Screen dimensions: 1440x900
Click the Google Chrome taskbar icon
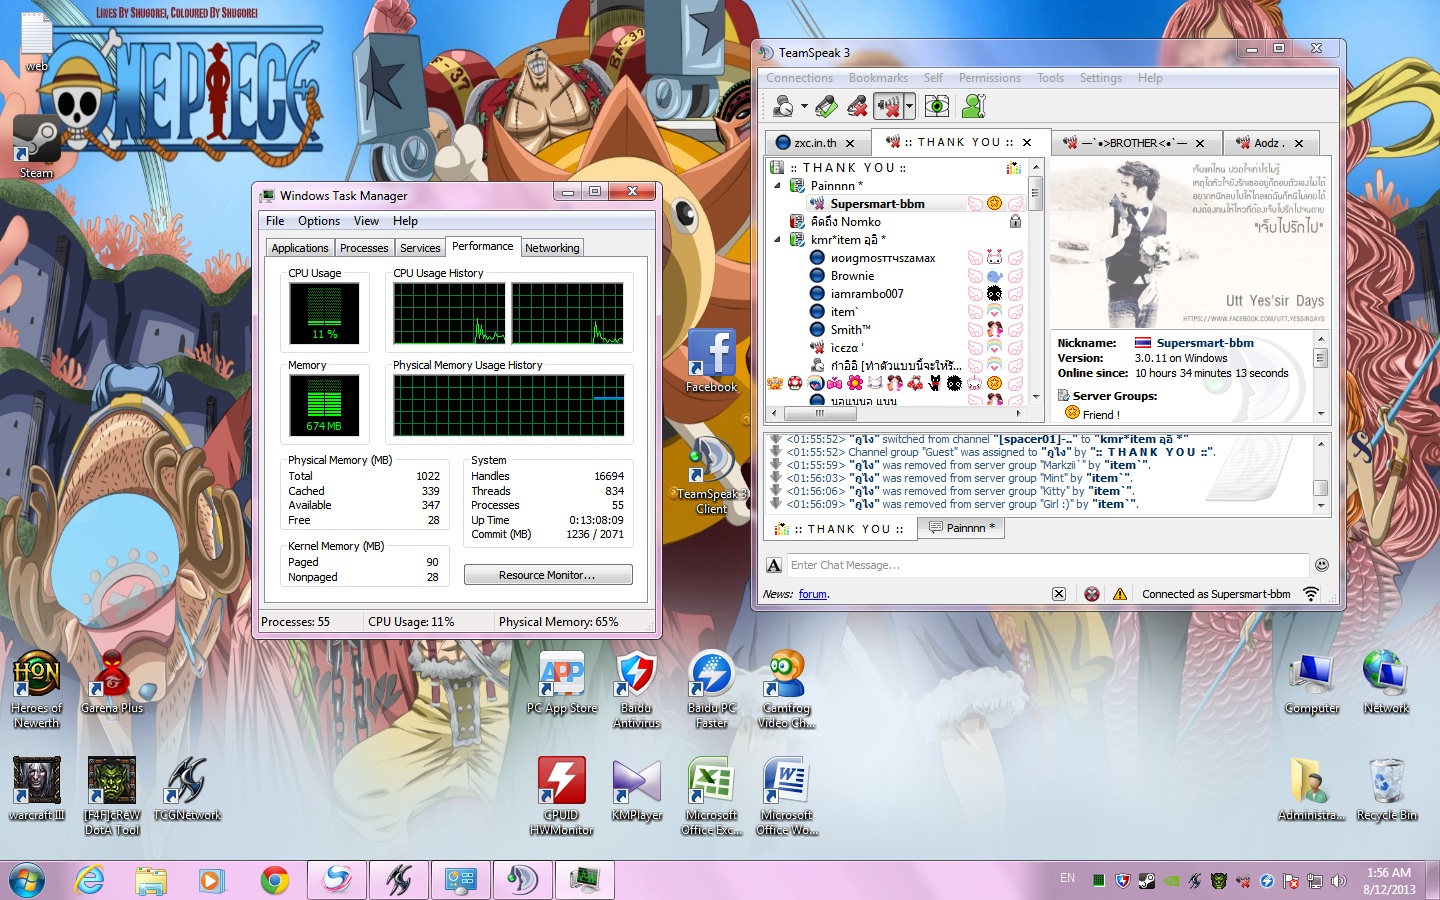[274, 880]
